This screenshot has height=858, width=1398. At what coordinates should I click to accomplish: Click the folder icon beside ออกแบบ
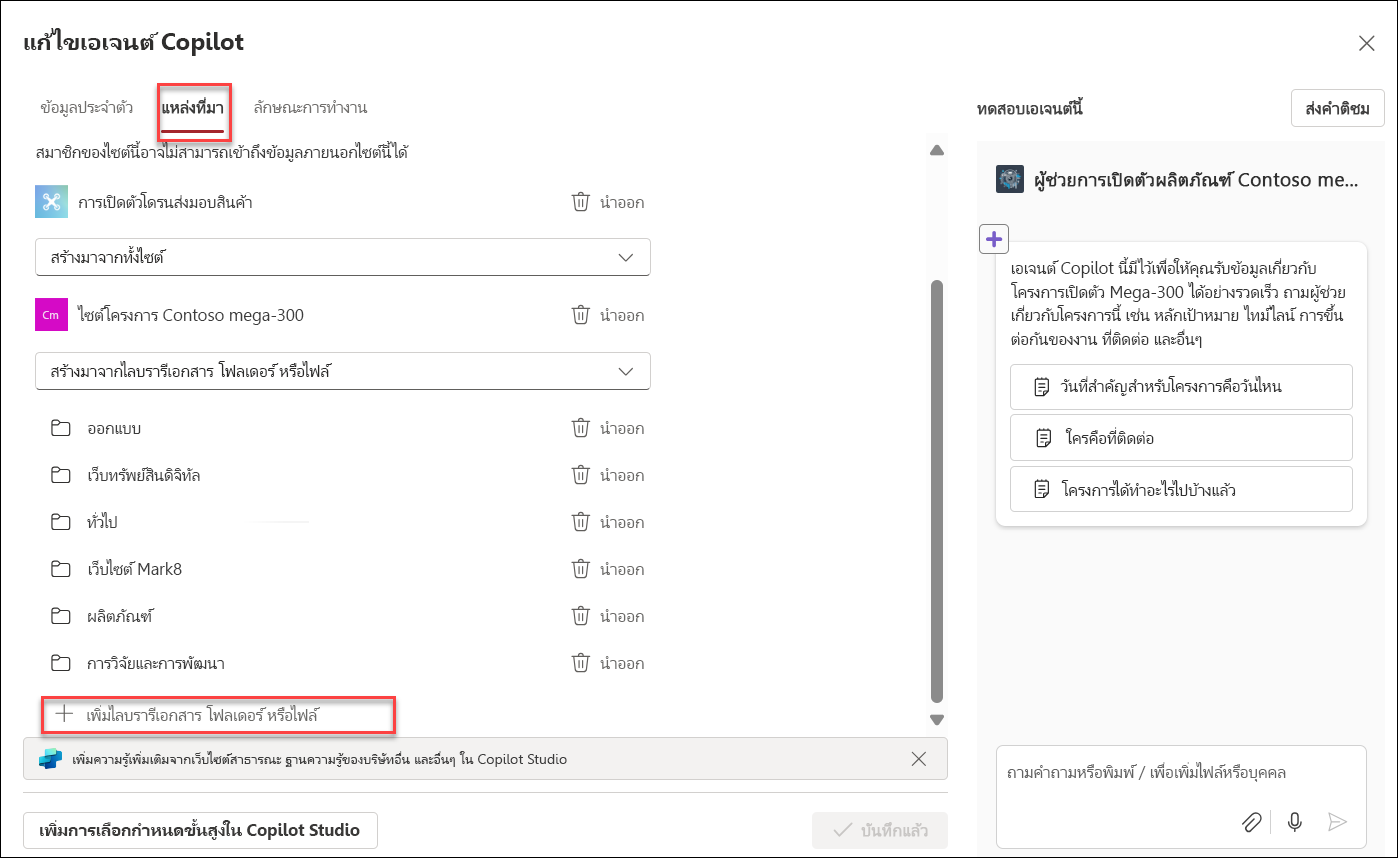[x=61, y=428]
